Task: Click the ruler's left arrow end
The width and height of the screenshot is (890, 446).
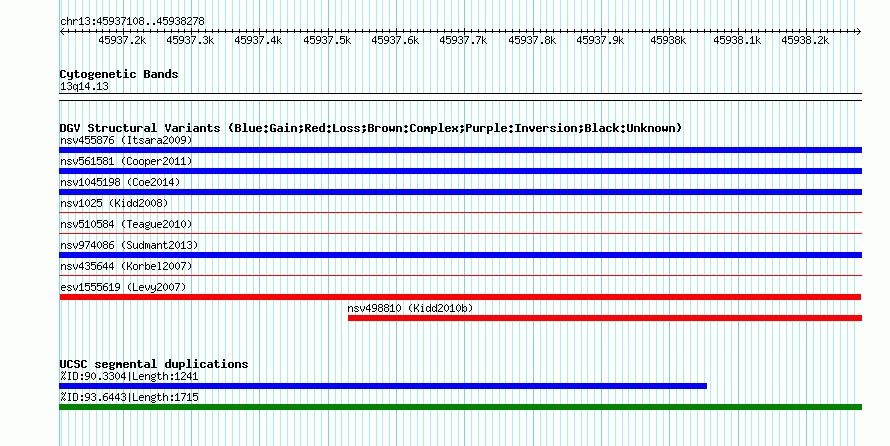Action: click(x=62, y=32)
